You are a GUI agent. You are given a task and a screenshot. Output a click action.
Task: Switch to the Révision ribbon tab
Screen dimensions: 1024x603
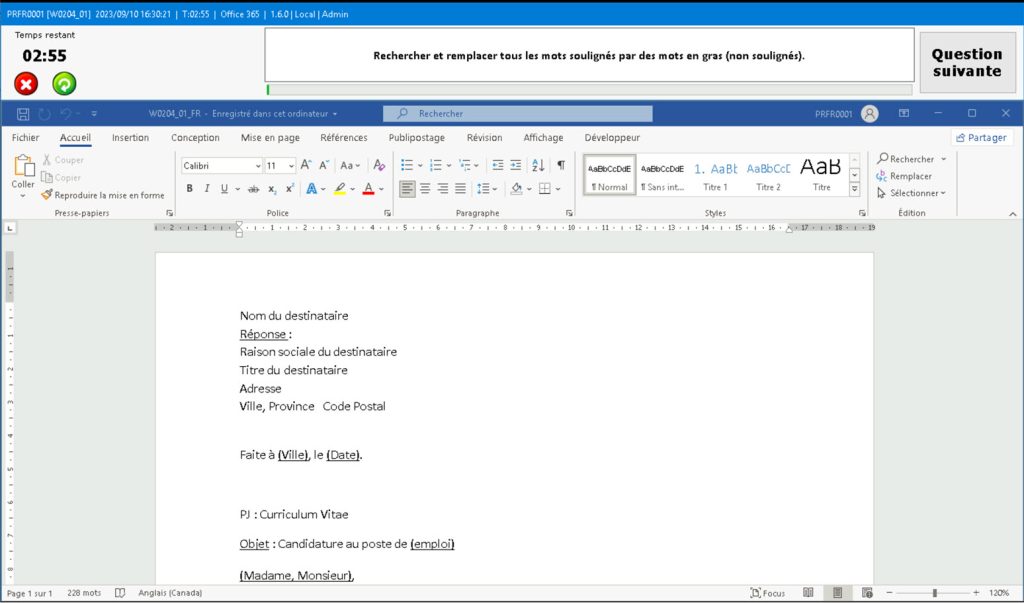484,138
